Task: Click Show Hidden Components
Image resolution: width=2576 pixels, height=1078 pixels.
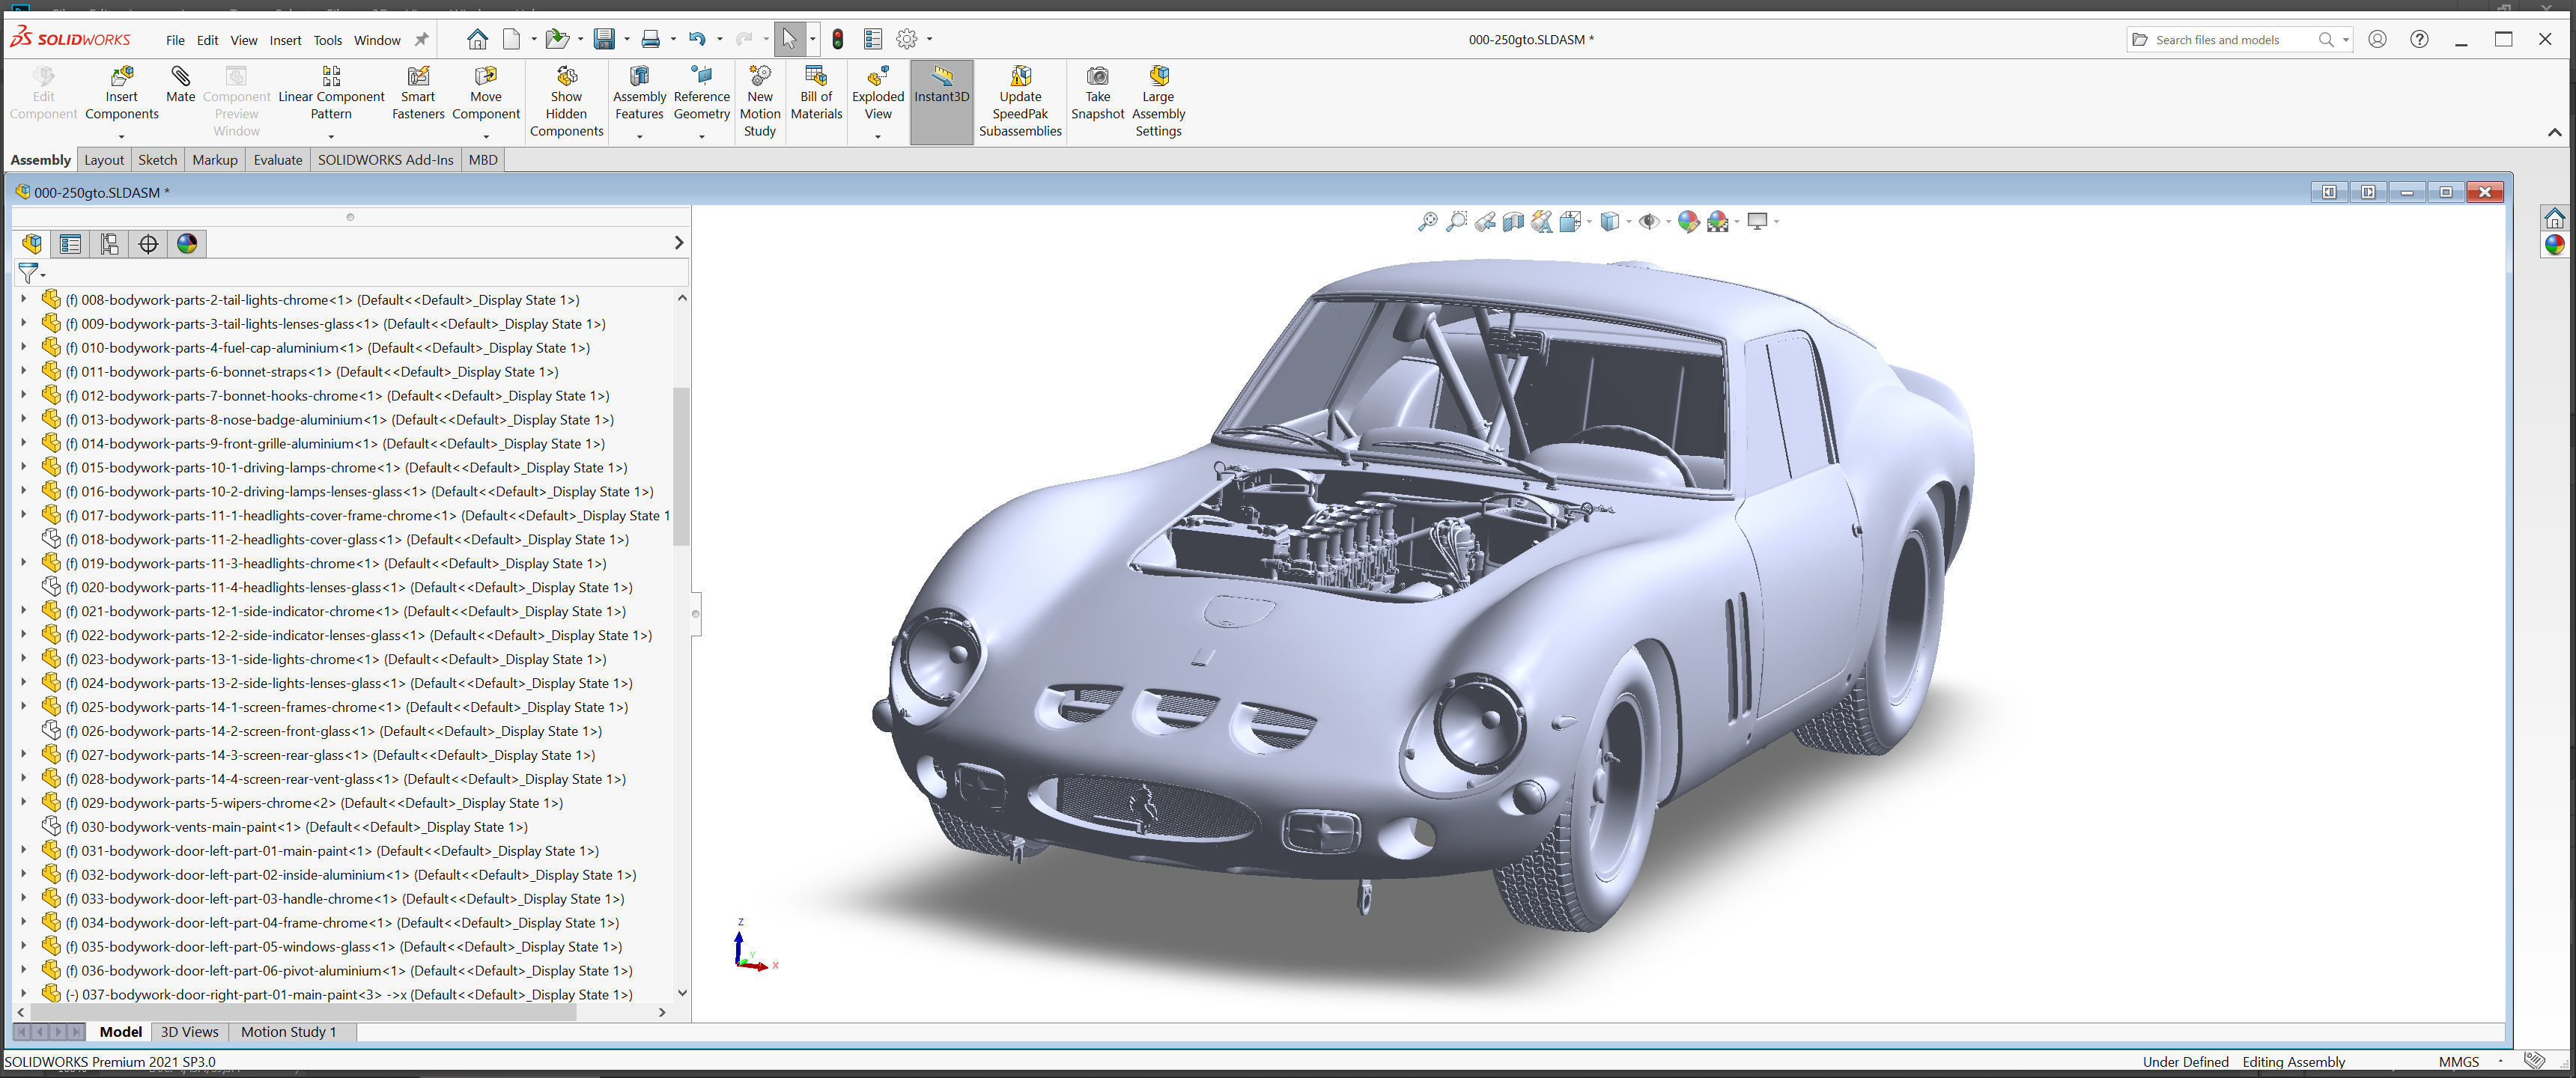Action: tap(566, 101)
